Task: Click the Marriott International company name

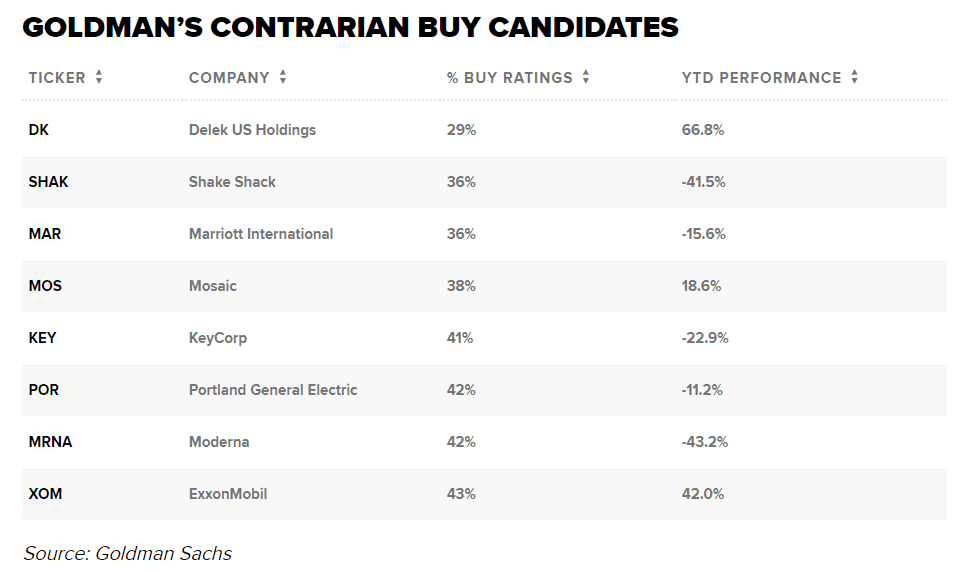Action: pos(261,234)
